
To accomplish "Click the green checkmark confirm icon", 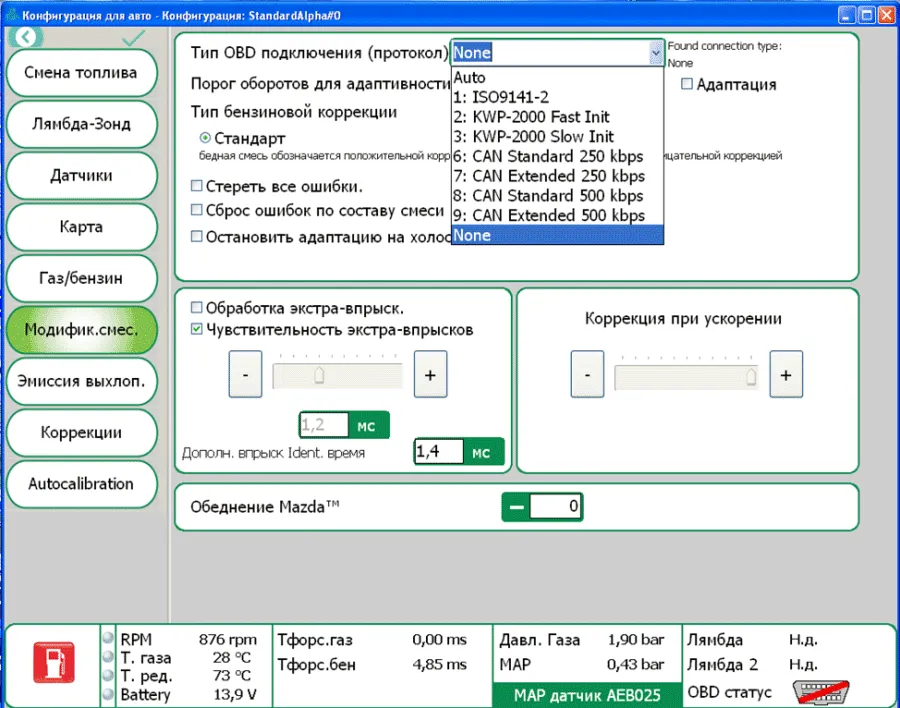I will (x=133, y=38).
